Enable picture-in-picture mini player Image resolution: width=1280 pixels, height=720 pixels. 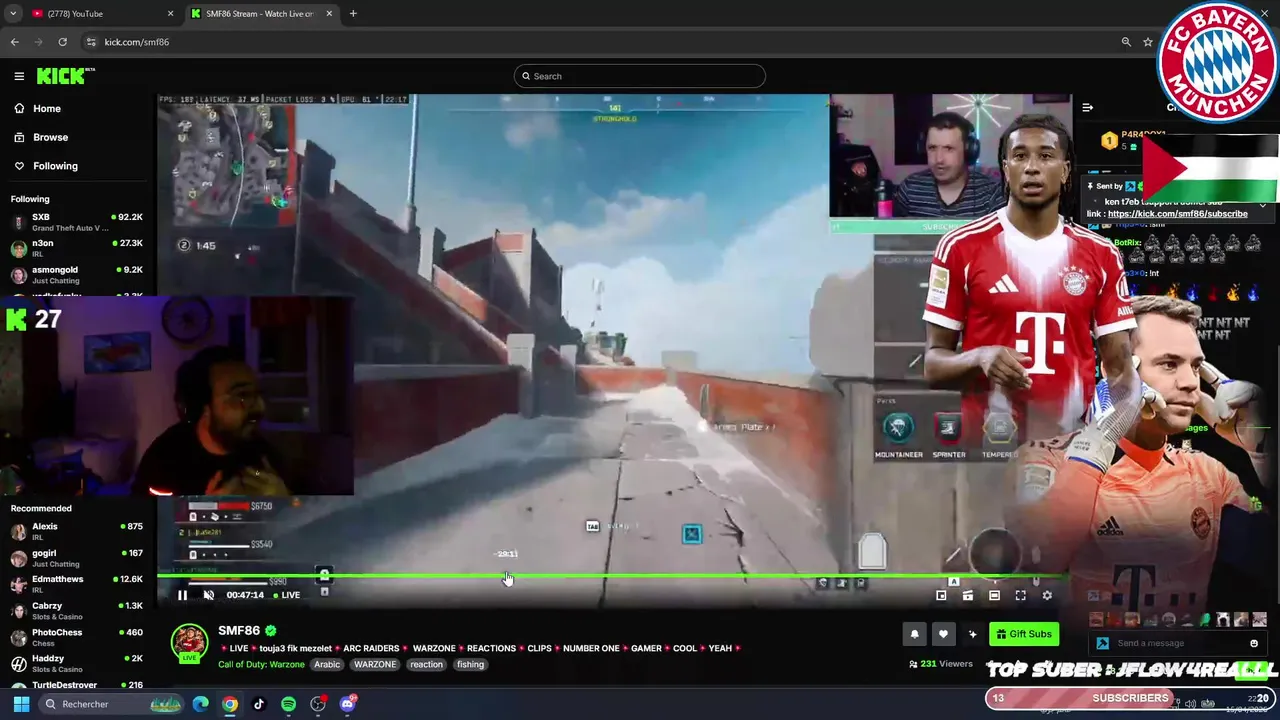pyautogui.click(x=941, y=595)
